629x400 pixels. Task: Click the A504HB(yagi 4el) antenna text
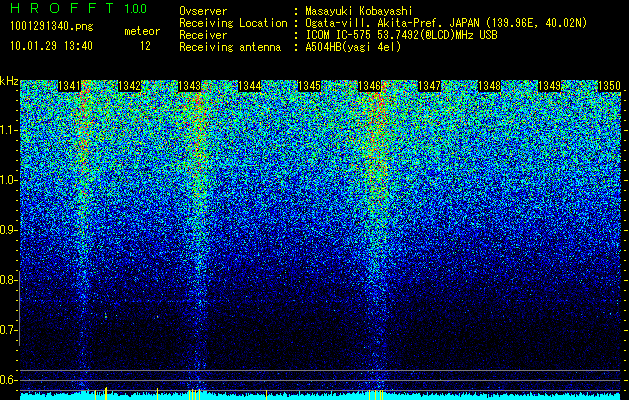pos(353,47)
